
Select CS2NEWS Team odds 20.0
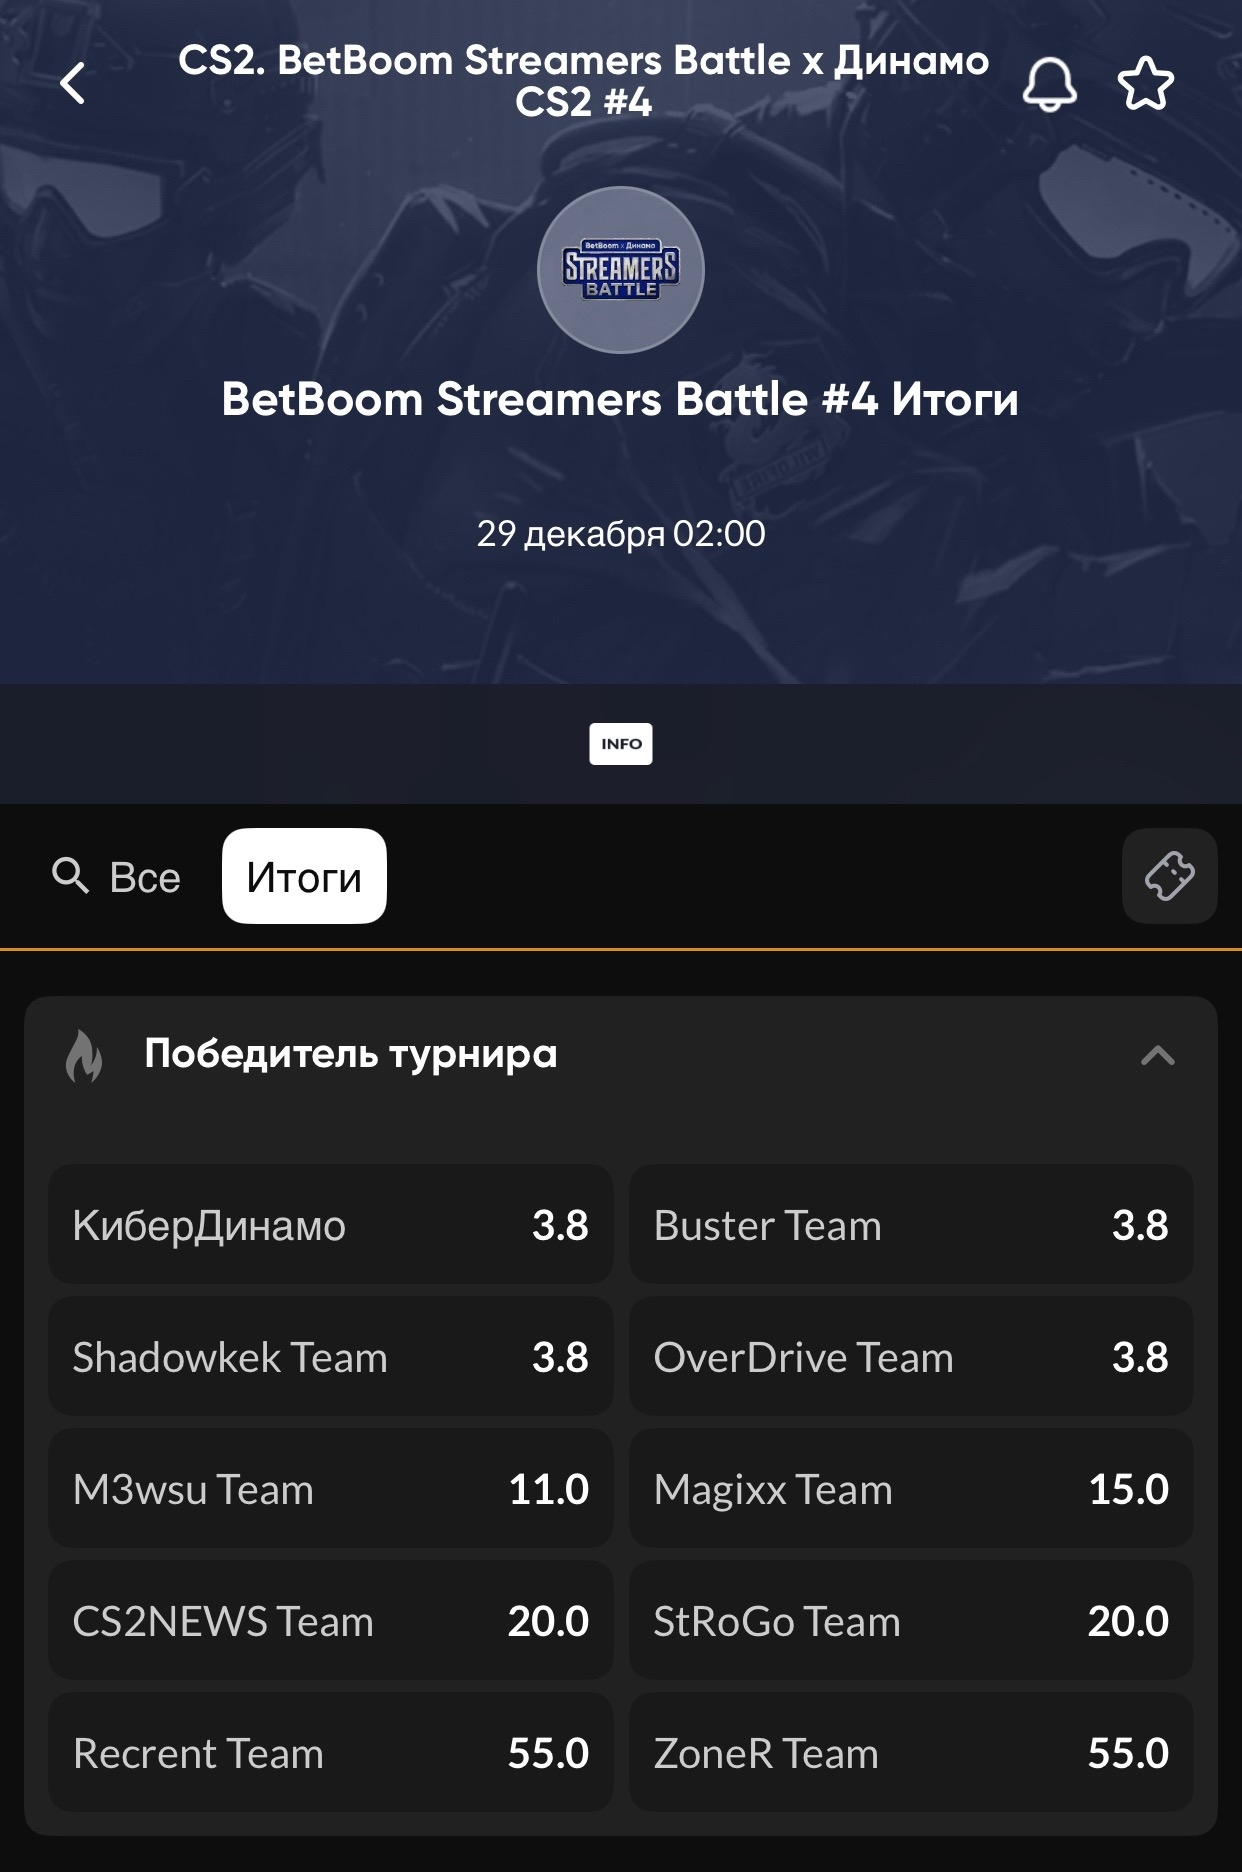pyautogui.click(x=330, y=1621)
